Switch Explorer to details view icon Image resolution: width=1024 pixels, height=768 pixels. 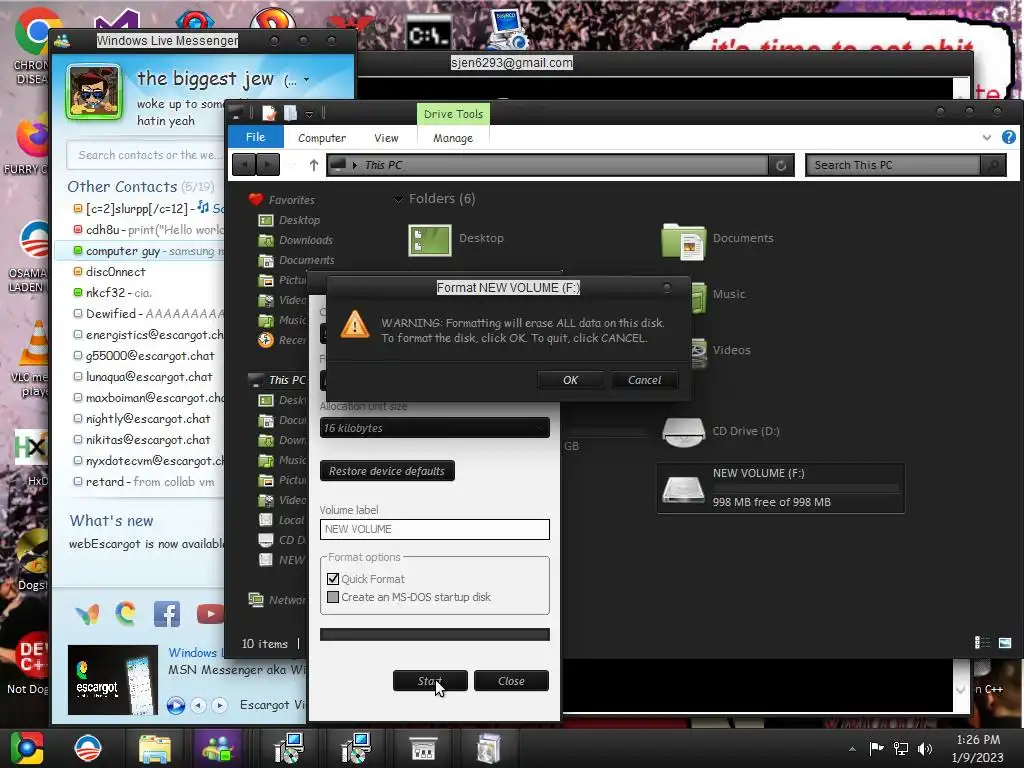tap(982, 643)
